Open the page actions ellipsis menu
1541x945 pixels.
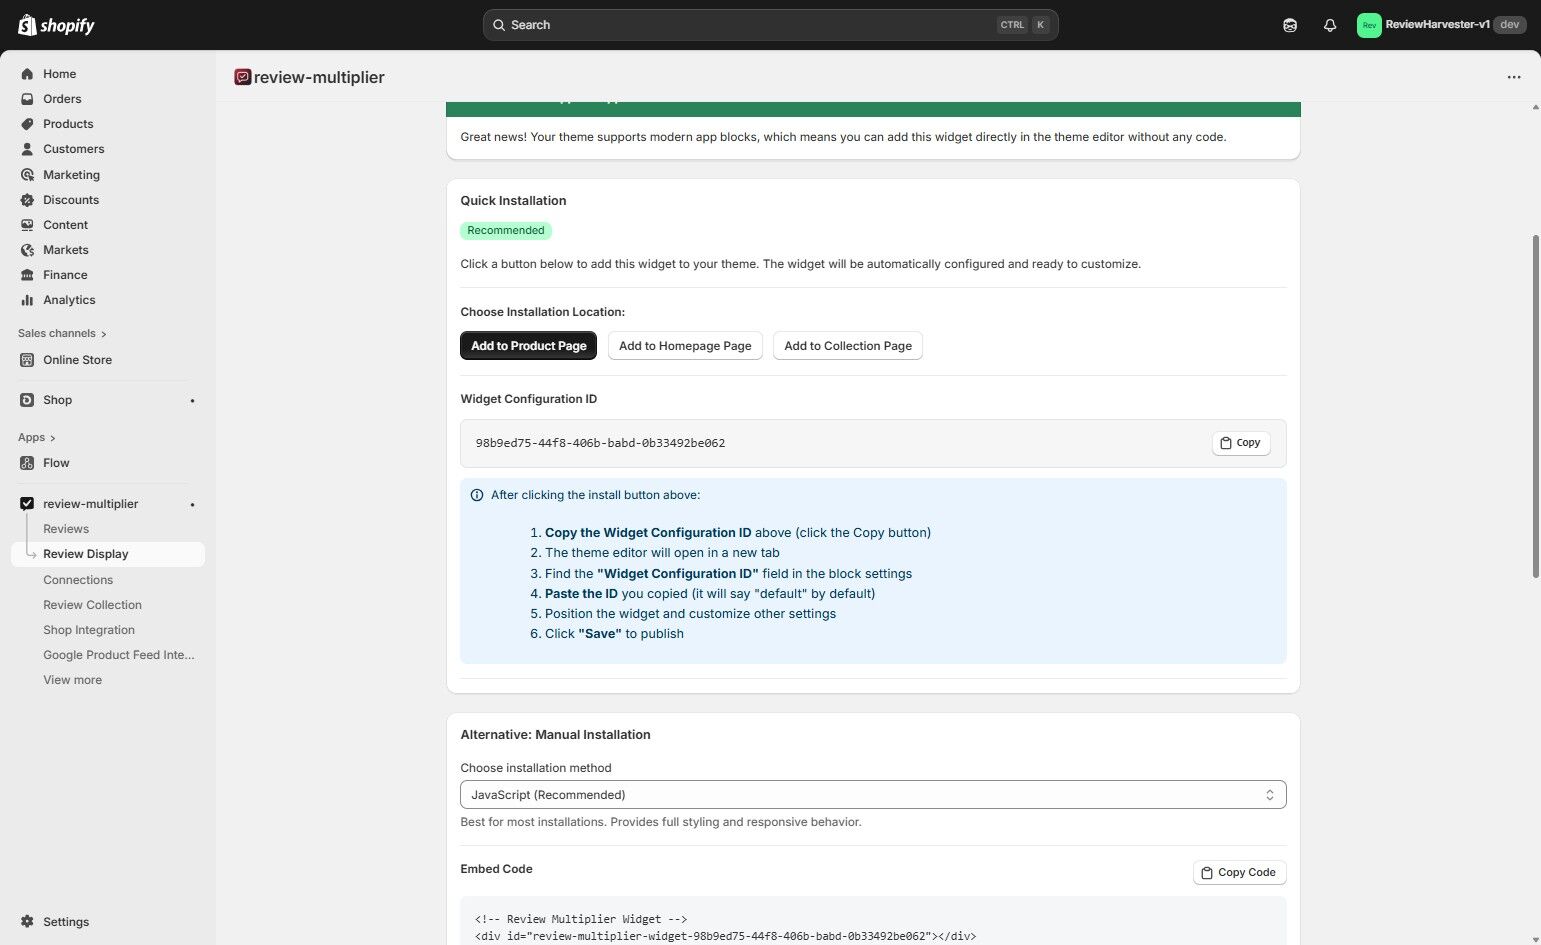click(x=1513, y=77)
